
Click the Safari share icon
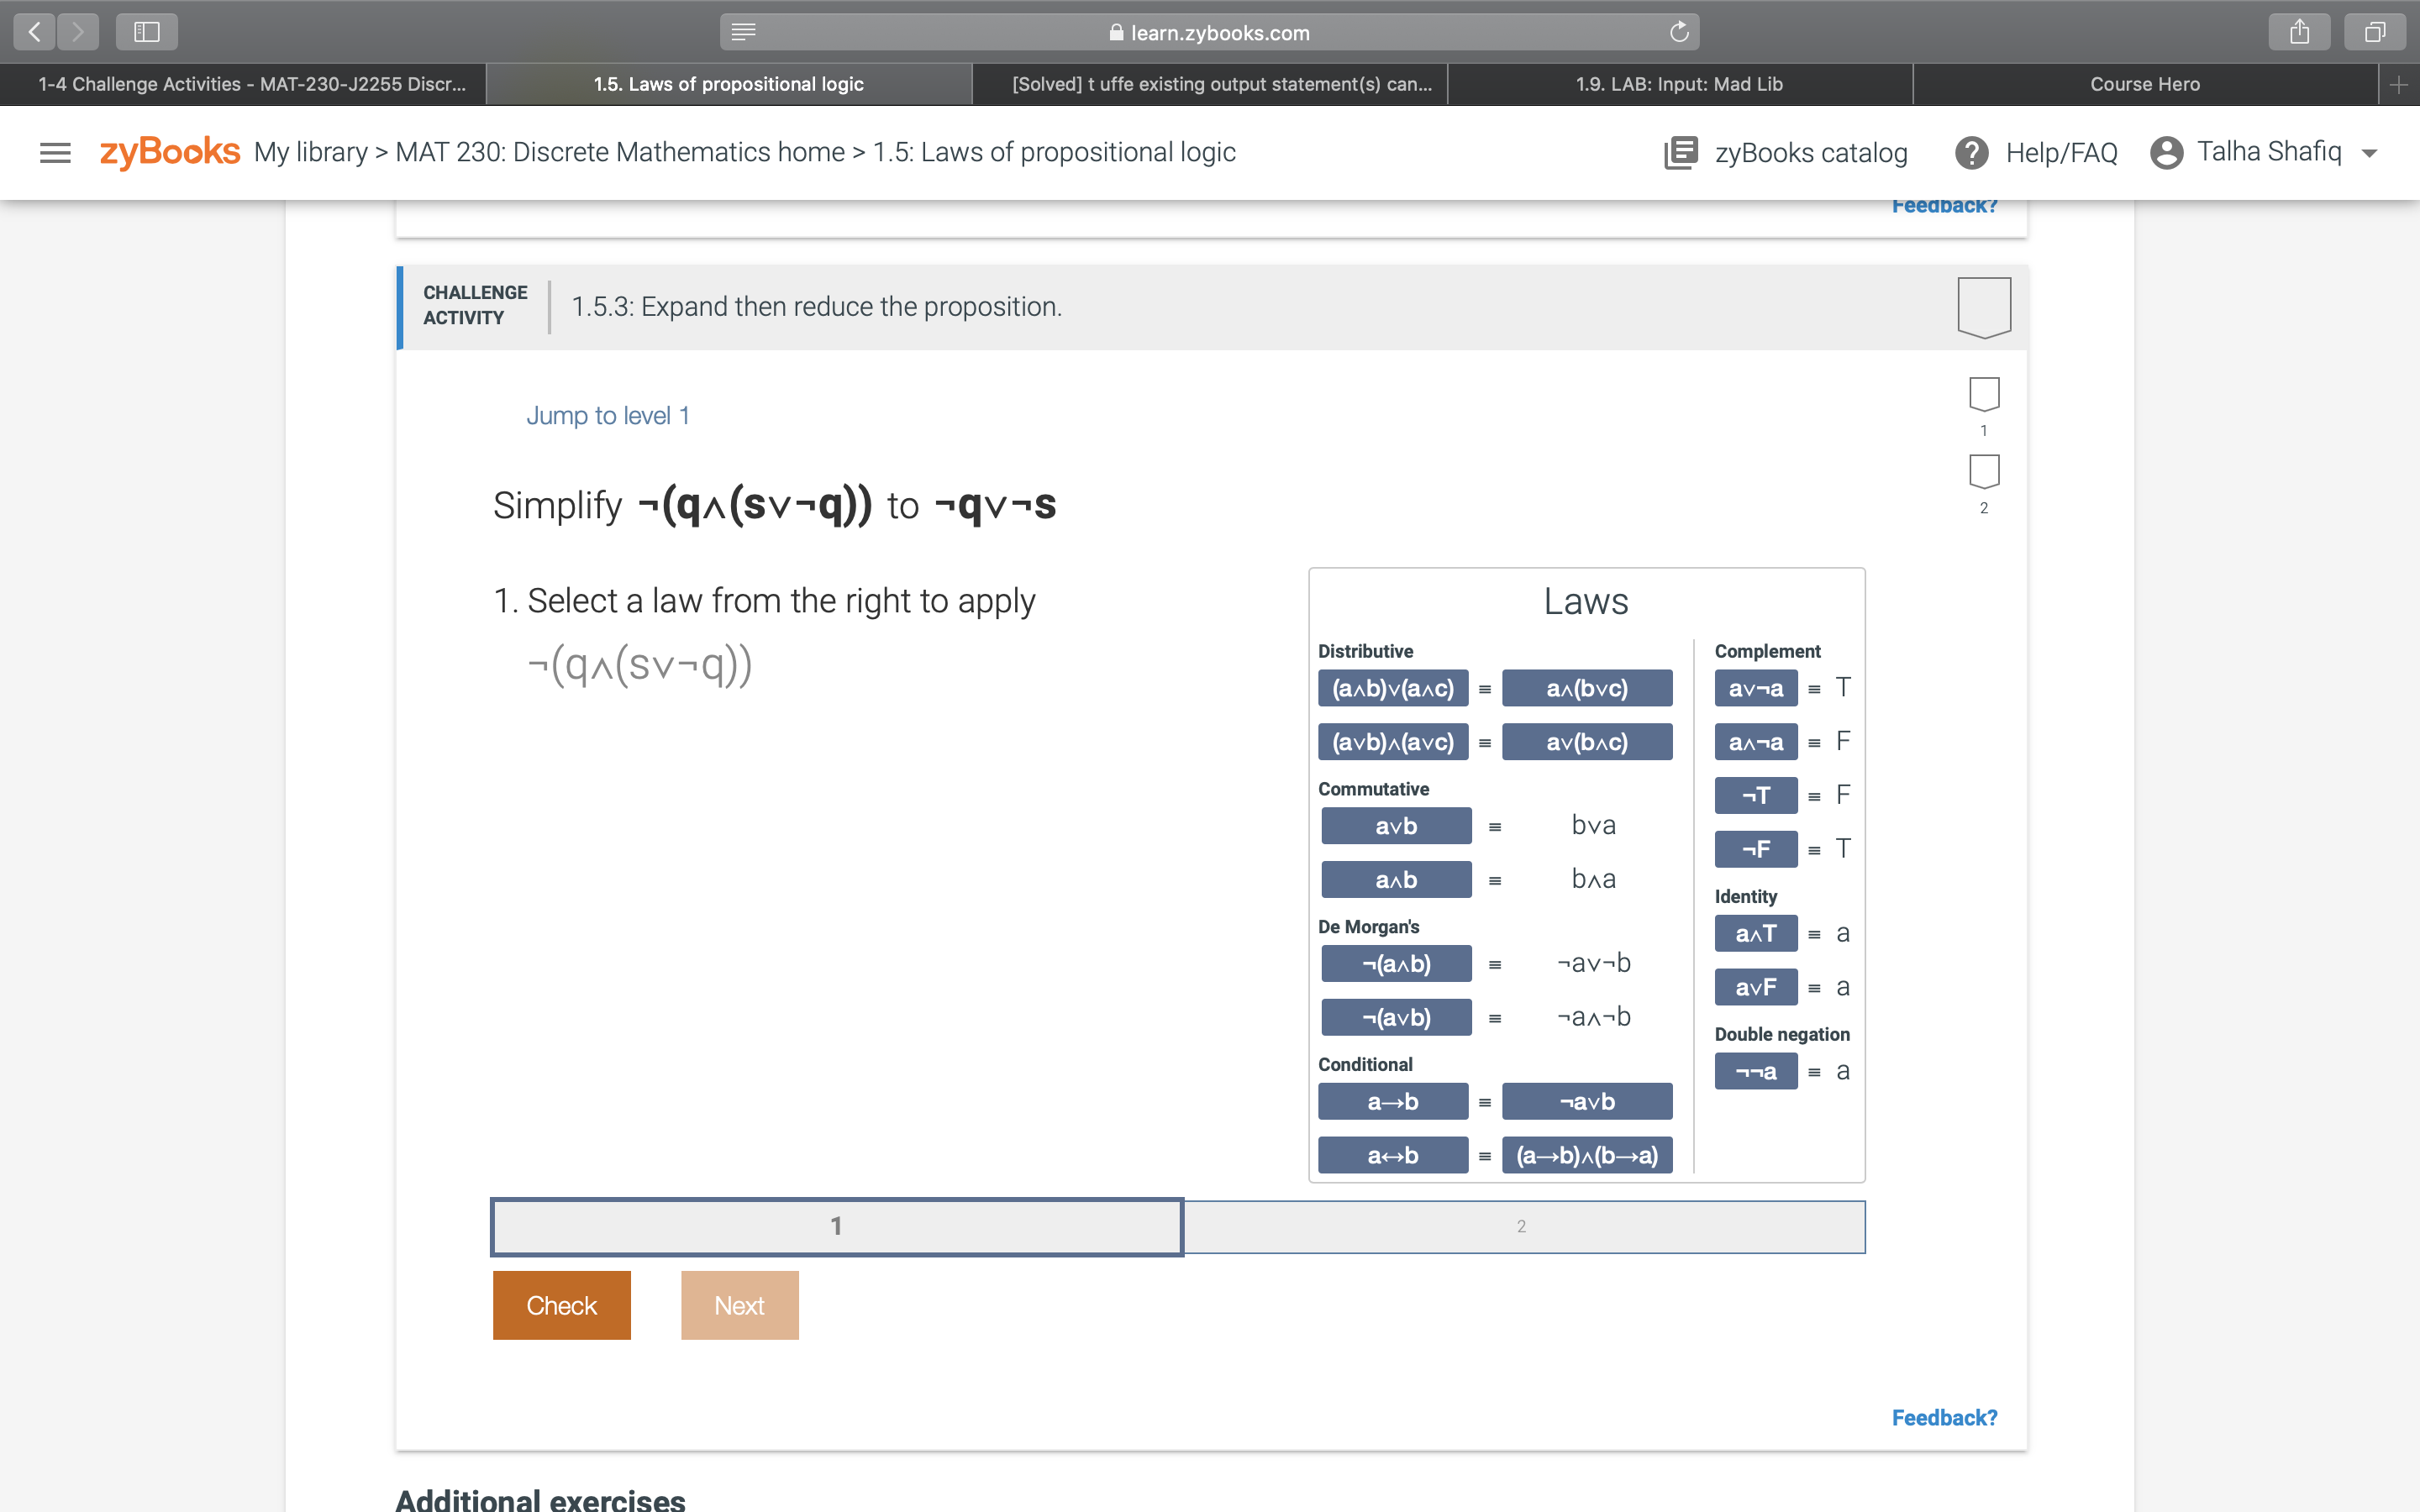[x=2299, y=31]
